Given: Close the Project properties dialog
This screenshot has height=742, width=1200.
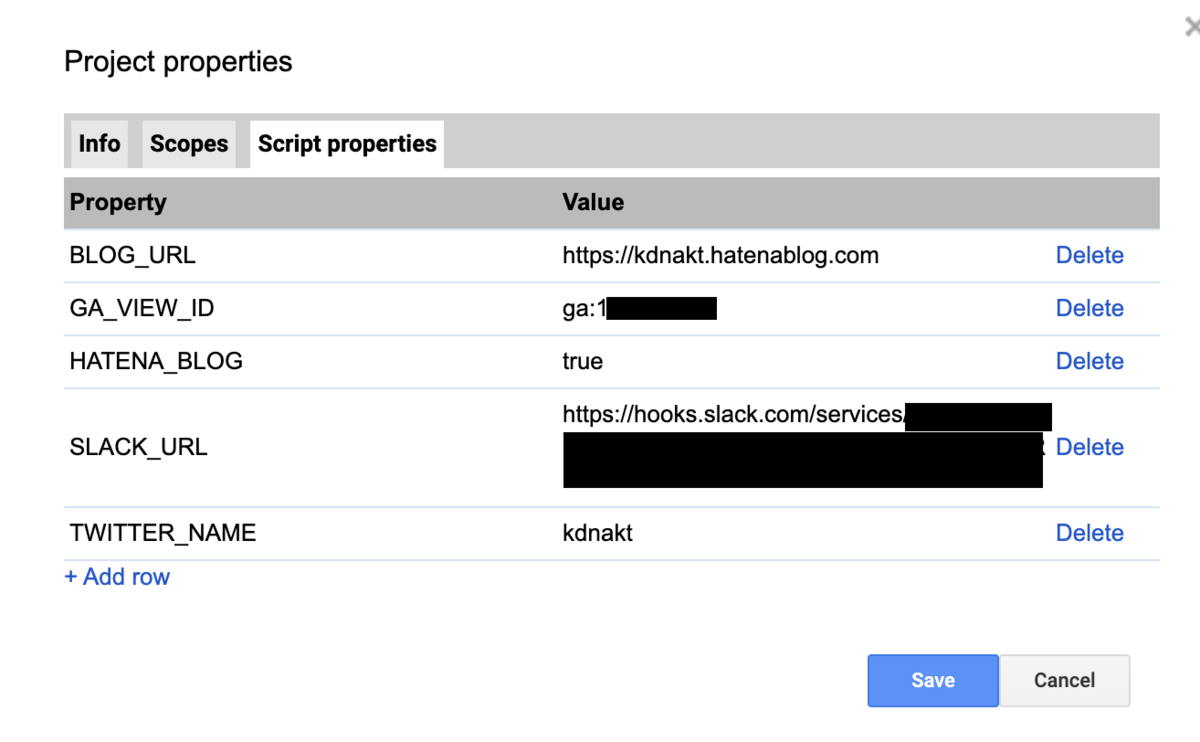Looking at the screenshot, I should pyautogui.click(x=1192, y=29).
